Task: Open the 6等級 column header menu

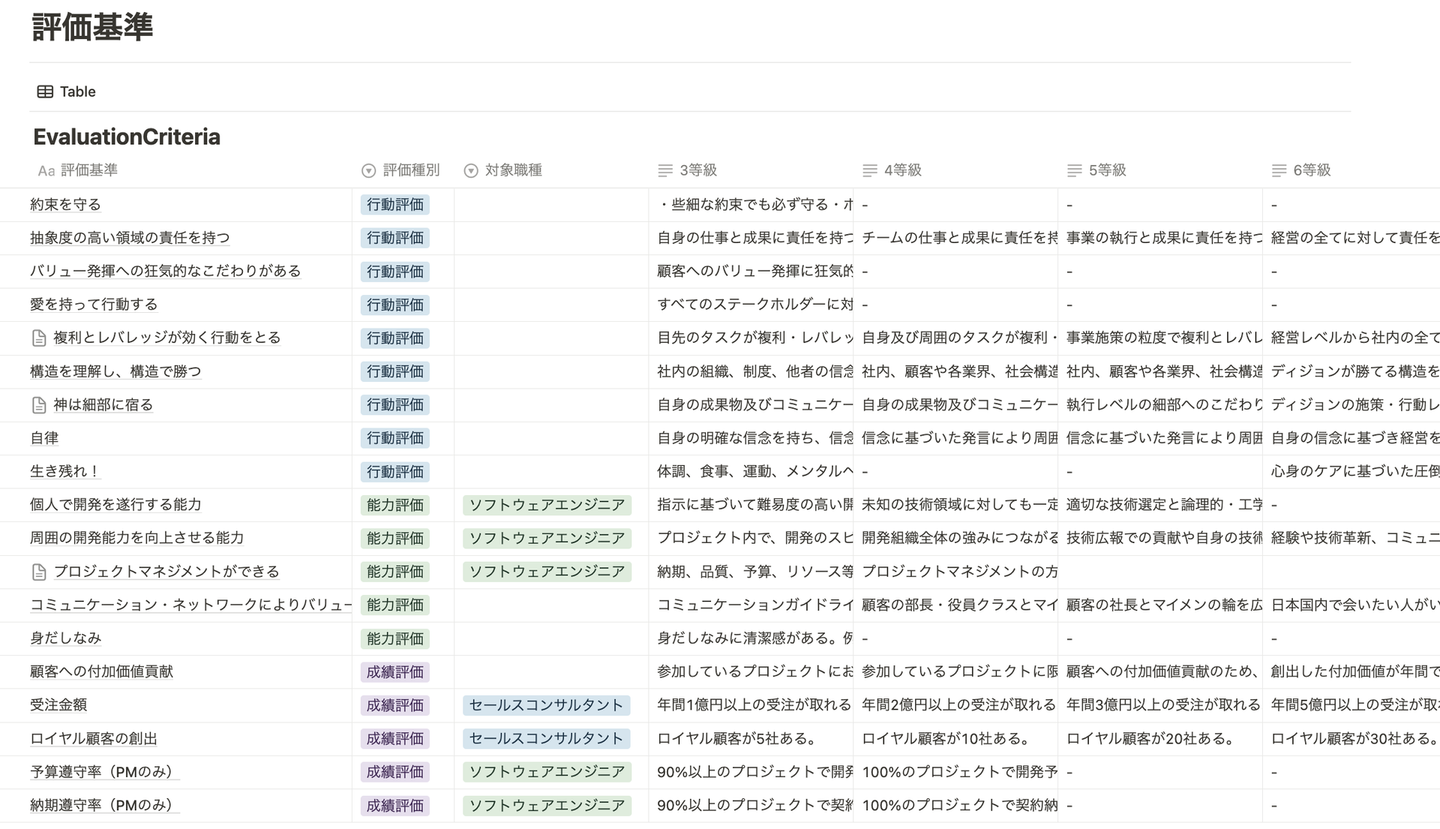Action: pyautogui.click(x=1311, y=171)
